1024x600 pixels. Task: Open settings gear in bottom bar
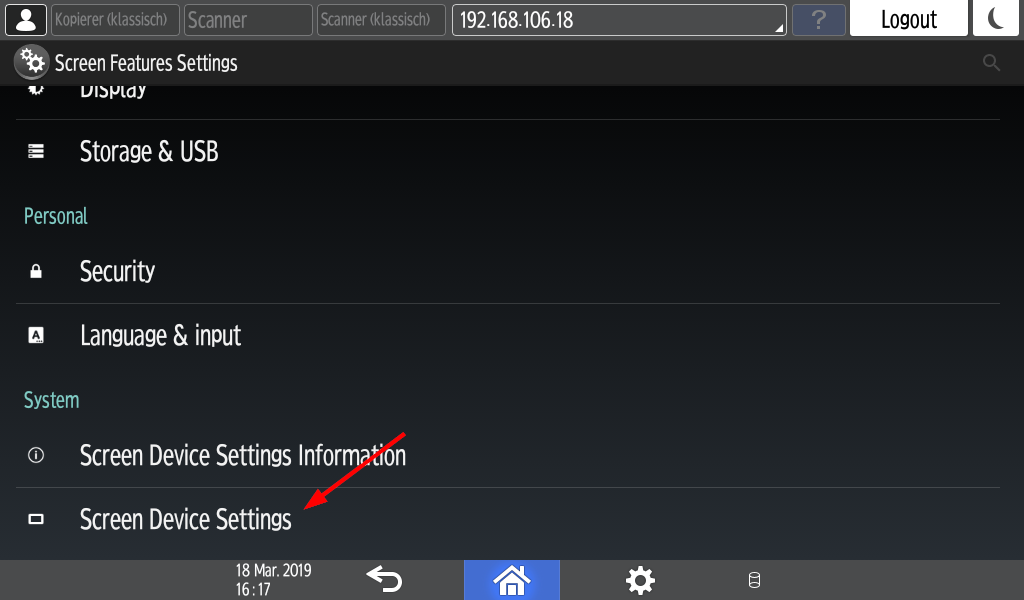coord(640,580)
